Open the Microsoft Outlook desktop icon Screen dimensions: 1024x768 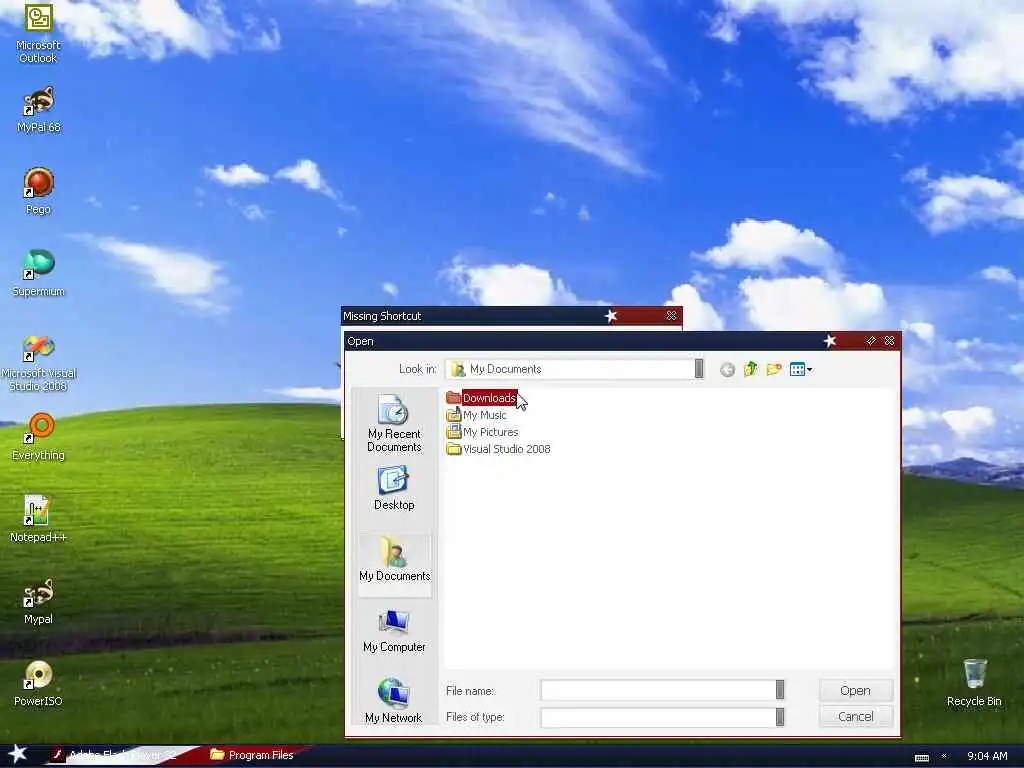(39, 33)
